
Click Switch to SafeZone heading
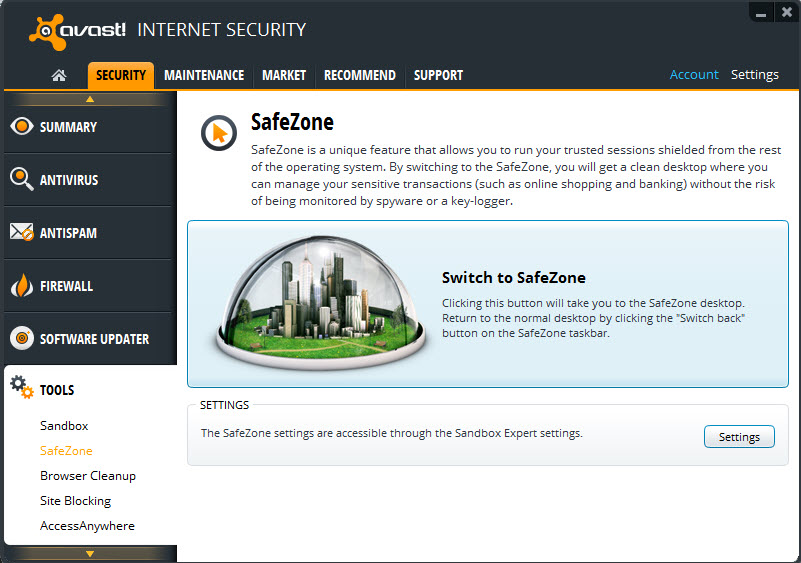513,277
